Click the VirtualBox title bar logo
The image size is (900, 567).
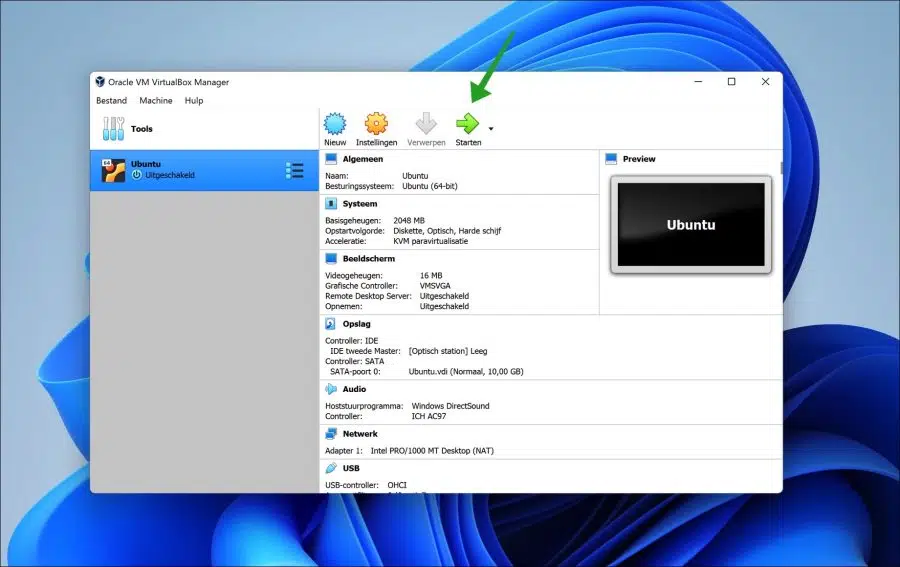(100, 81)
